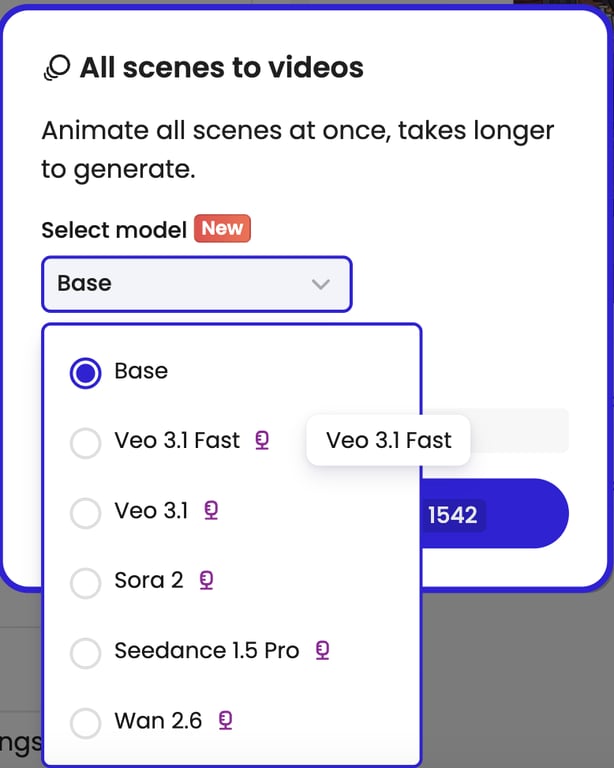
Task: Click the audio icon next to Veo 3.1 Fast
Action: (262, 440)
